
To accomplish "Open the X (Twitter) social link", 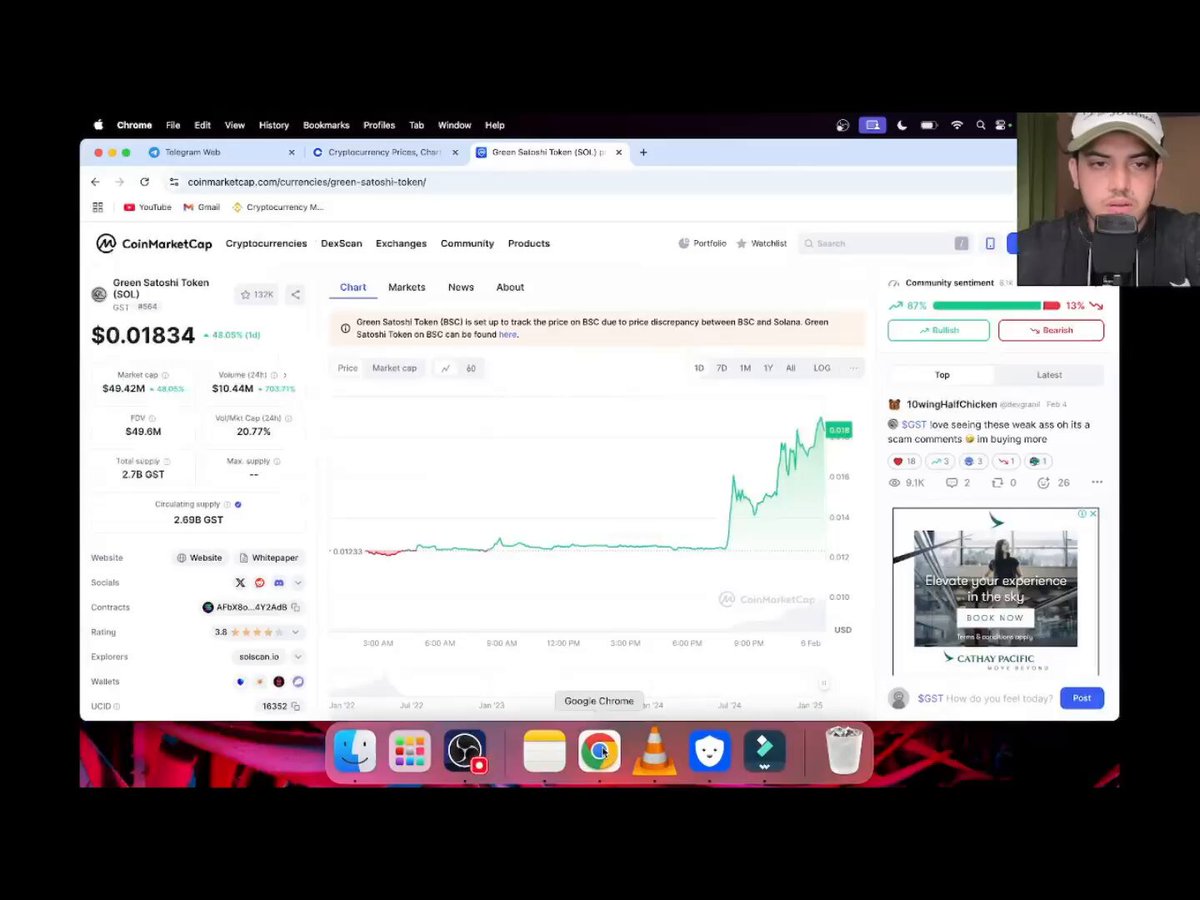I will [x=240, y=582].
